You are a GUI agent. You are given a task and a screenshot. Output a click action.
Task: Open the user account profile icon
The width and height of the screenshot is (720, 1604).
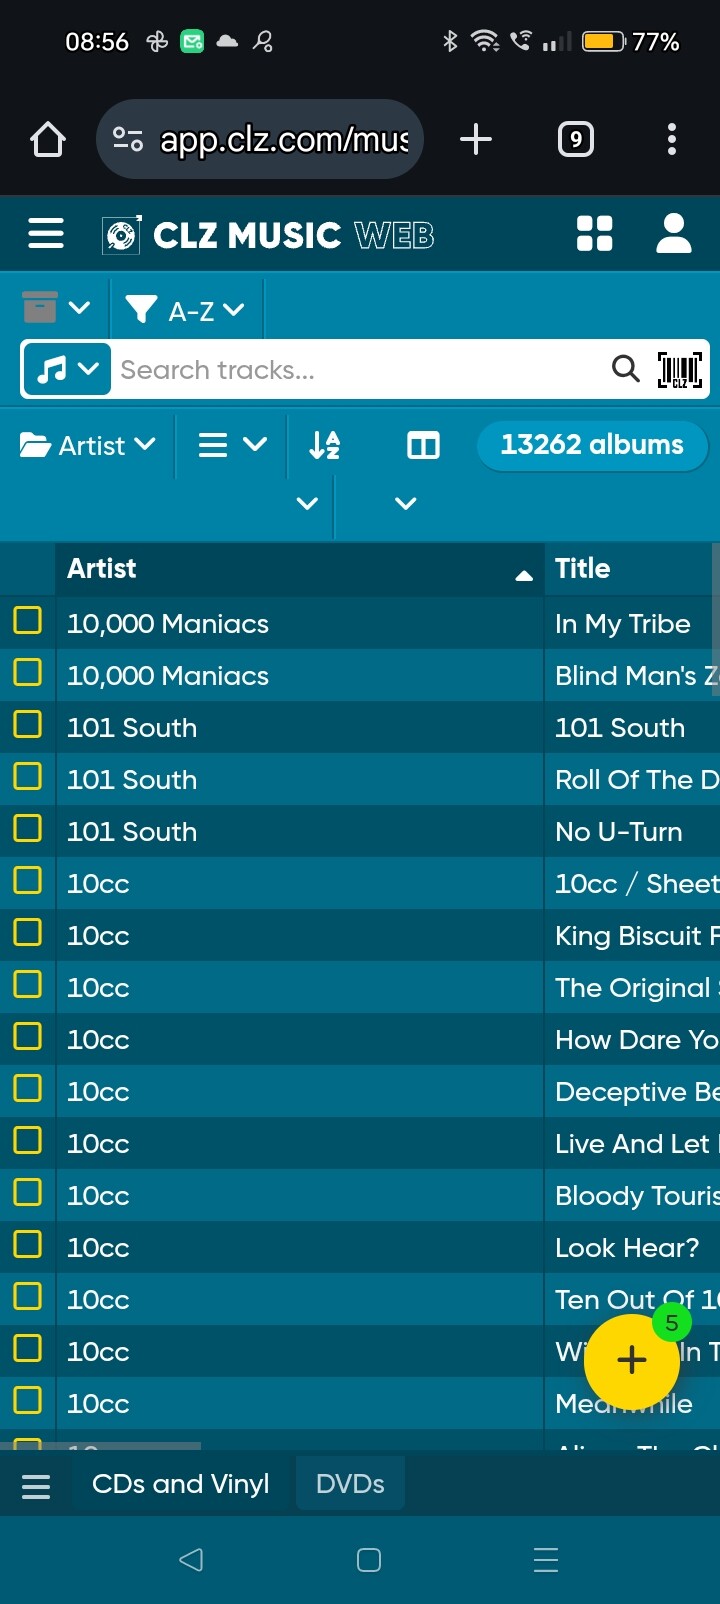point(674,234)
